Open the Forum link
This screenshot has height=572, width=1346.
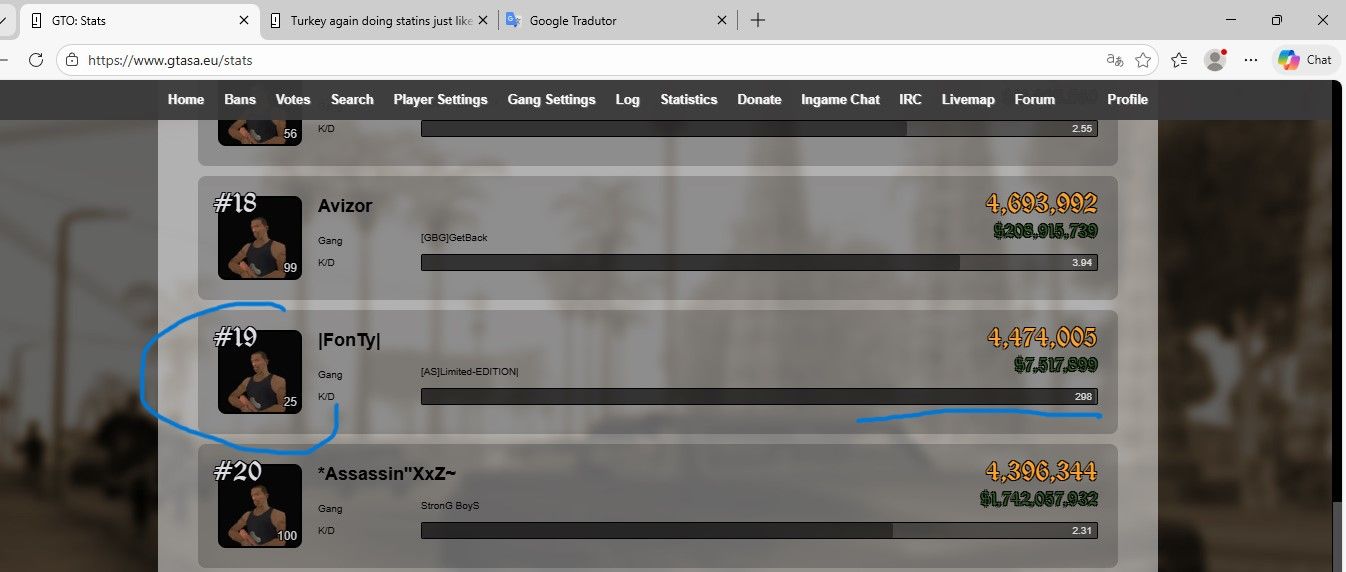click(1034, 99)
